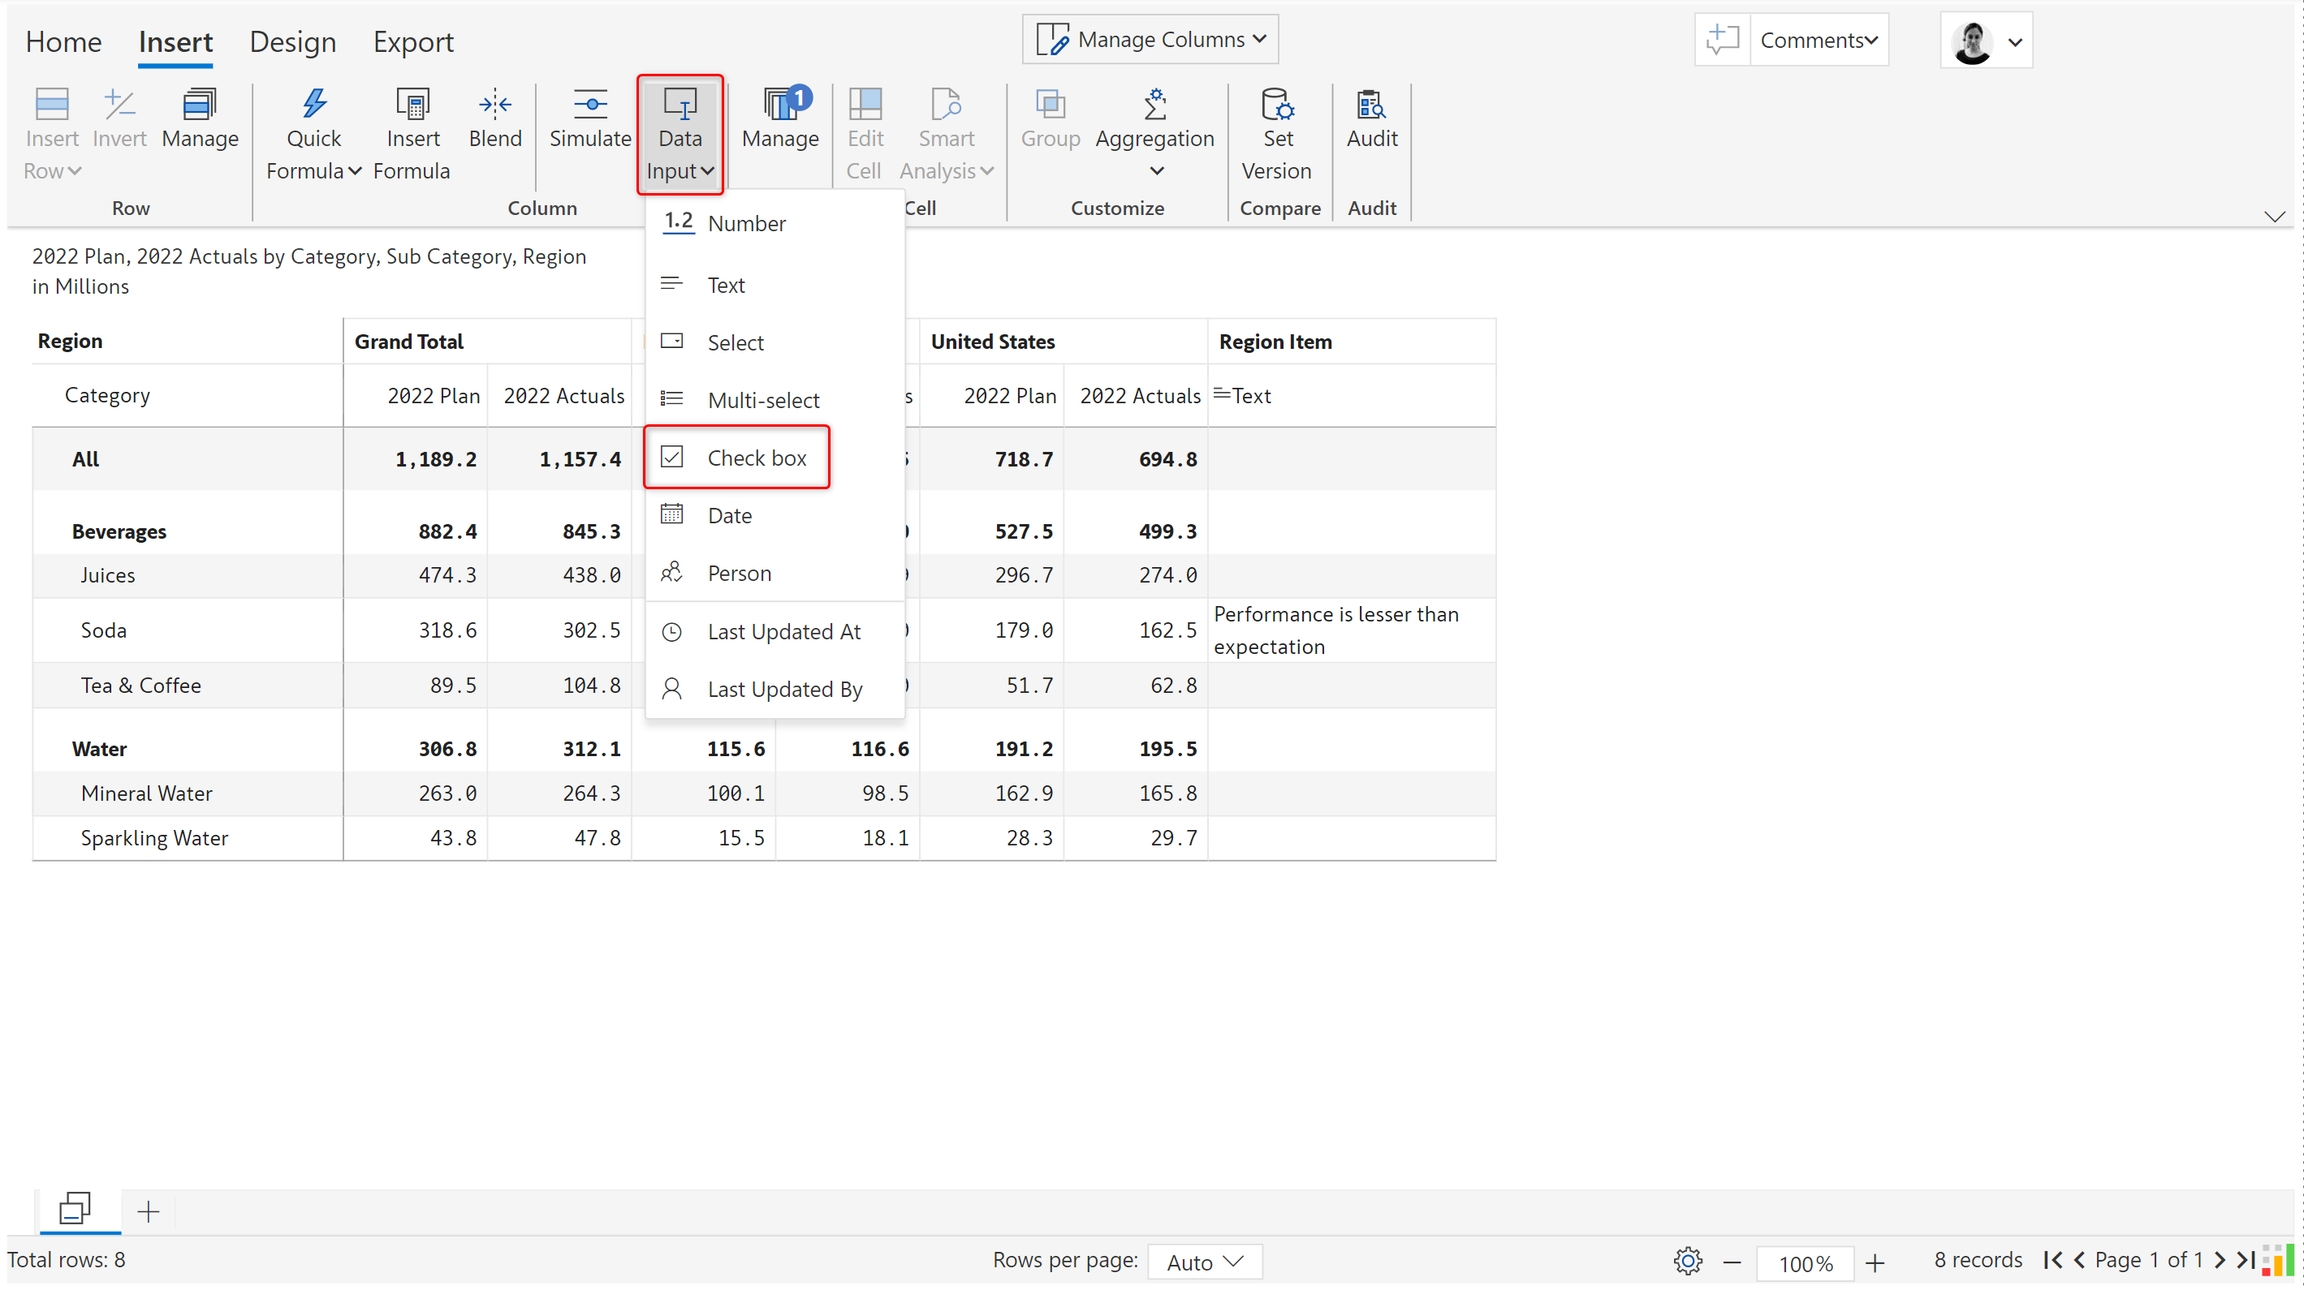
Task: Go to the last page arrow
Action: (x=2246, y=1260)
